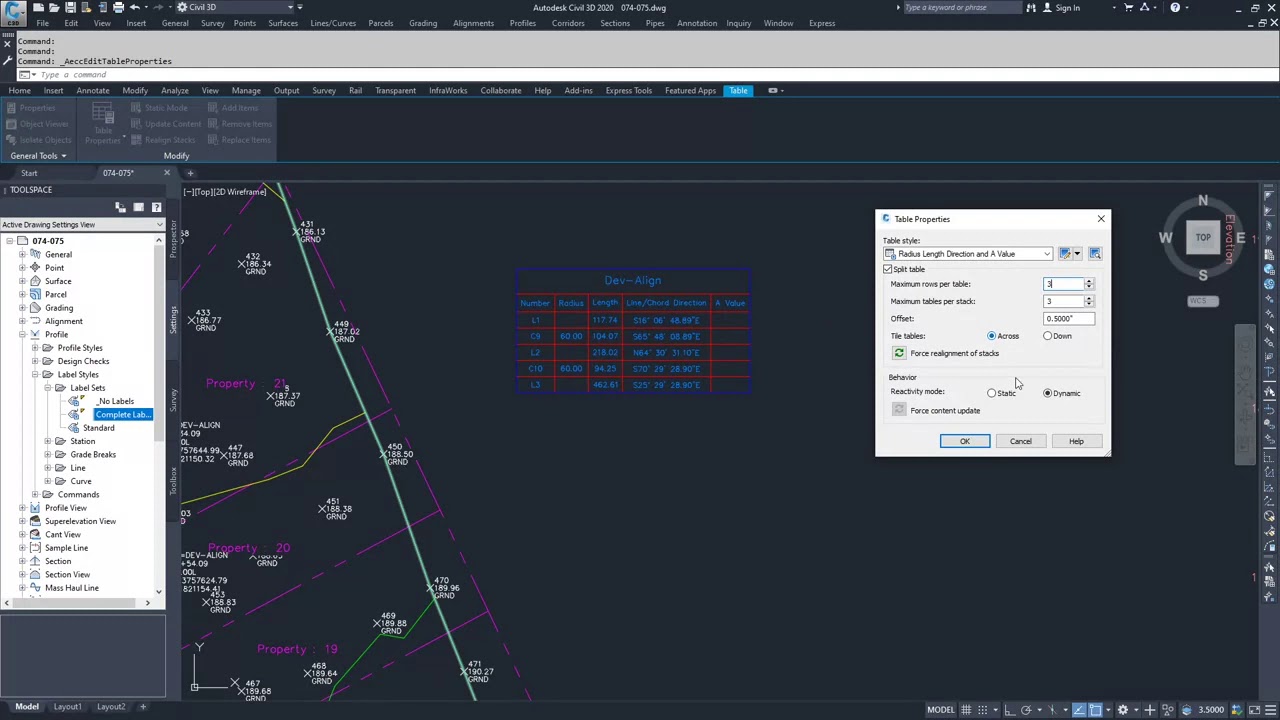Click the Help question mark icon in title bar
The height and width of the screenshot is (720, 1280).
(1175, 8)
